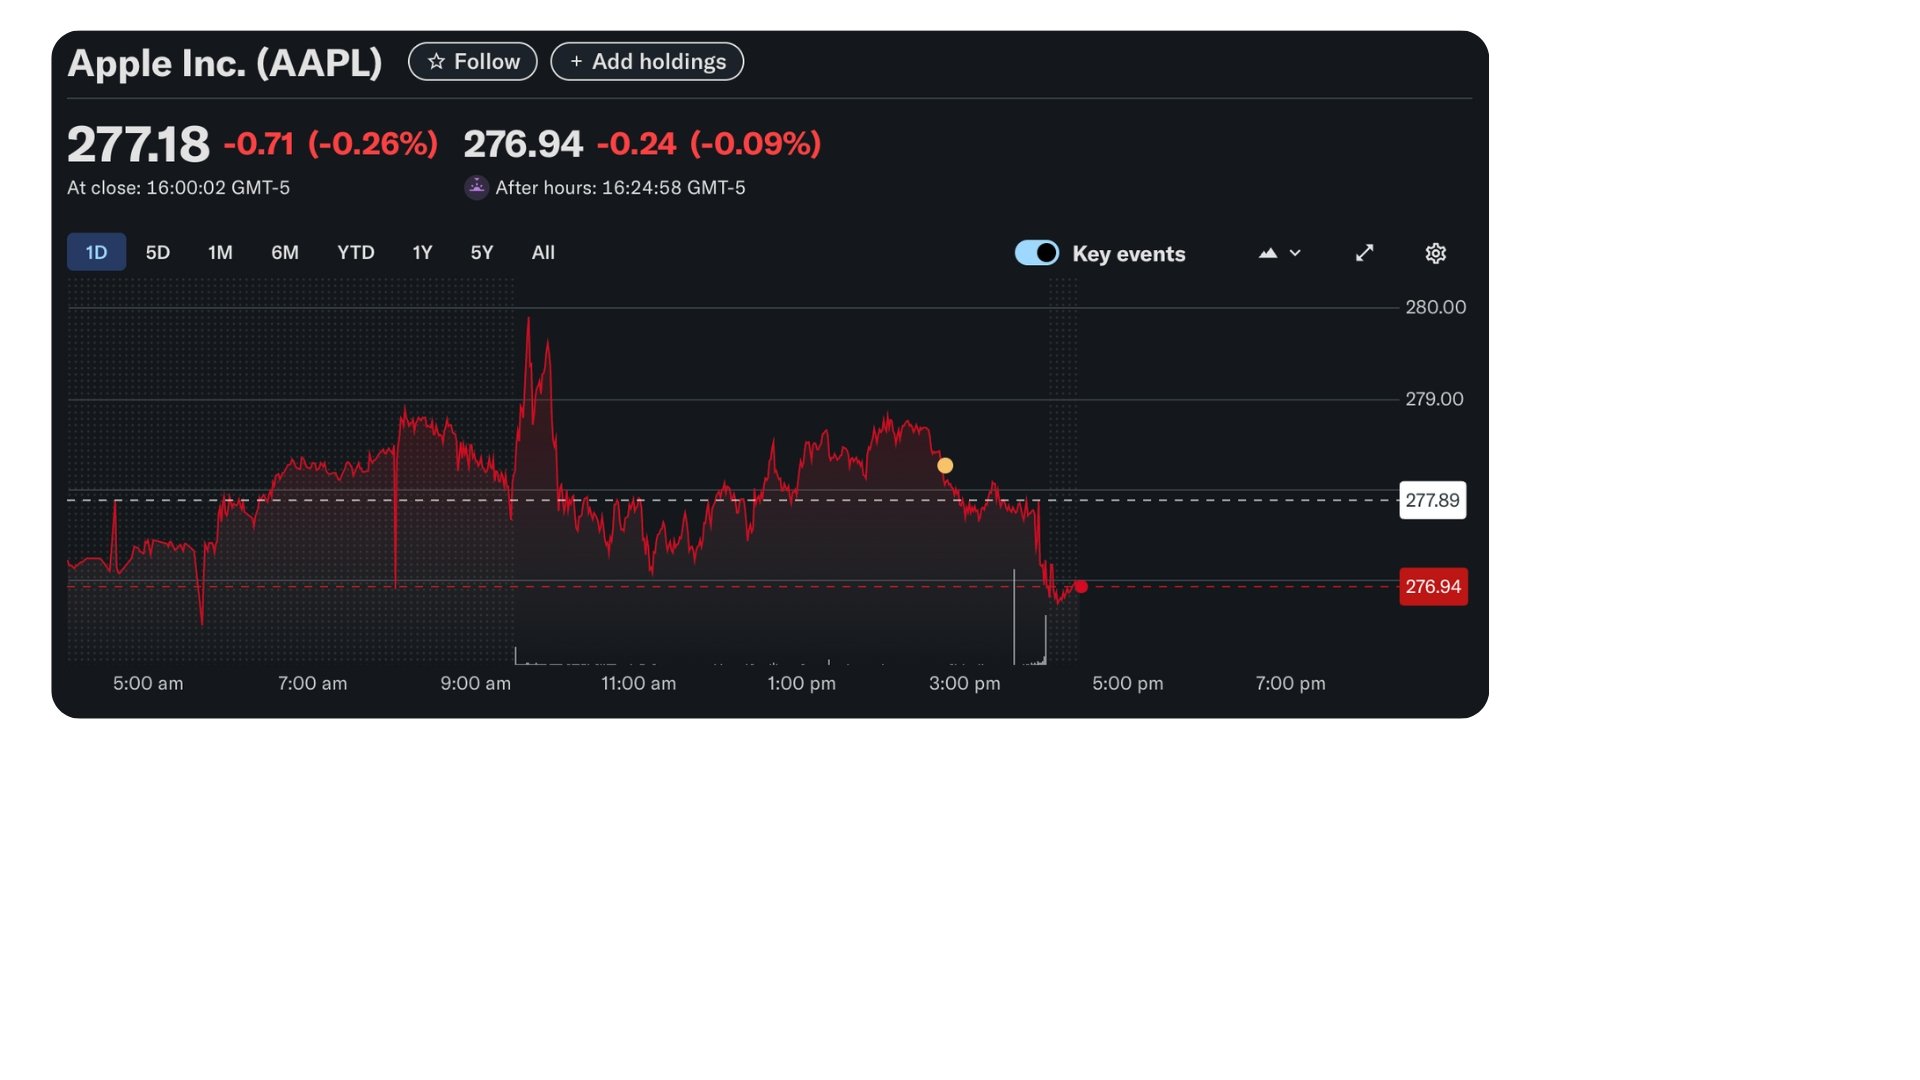The image size is (1920, 1080).
Task: Click the star icon in Follow button
Action: tap(436, 61)
